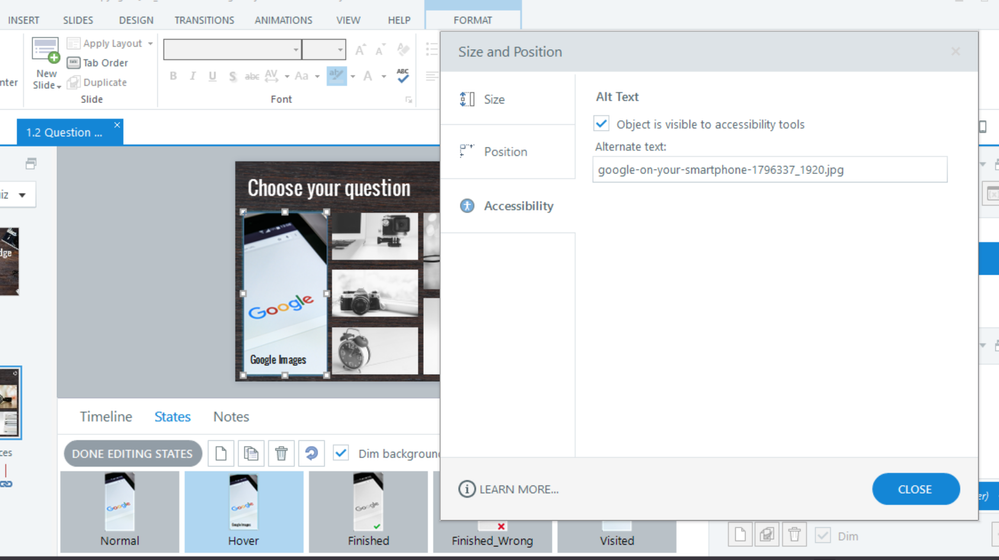Reset states with the blue arrow icon
999x560 pixels.
(x=312, y=454)
